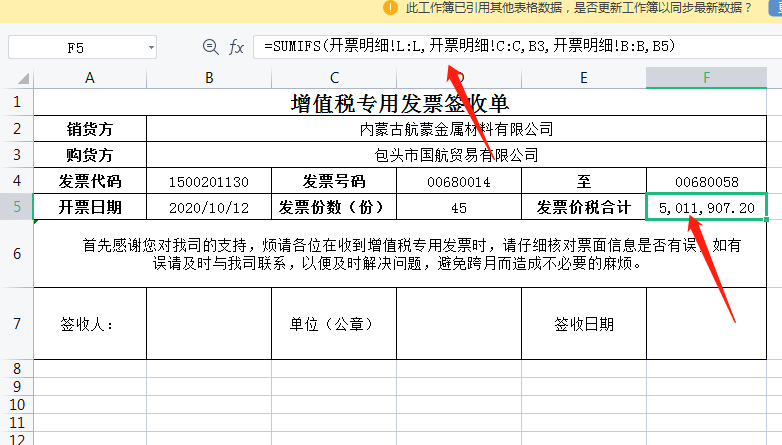Click the blank cell right of 签收日期
This screenshot has width=782, height=445.
(706, 324)
